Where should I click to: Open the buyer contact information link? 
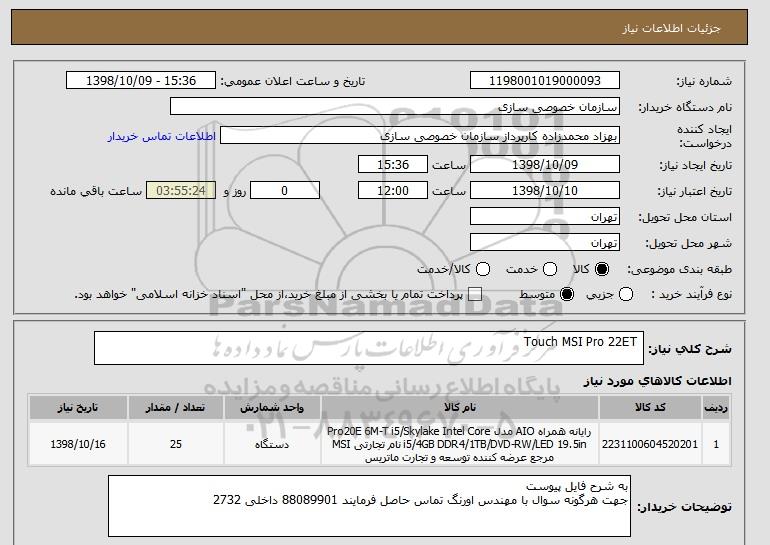pos(162,136)
